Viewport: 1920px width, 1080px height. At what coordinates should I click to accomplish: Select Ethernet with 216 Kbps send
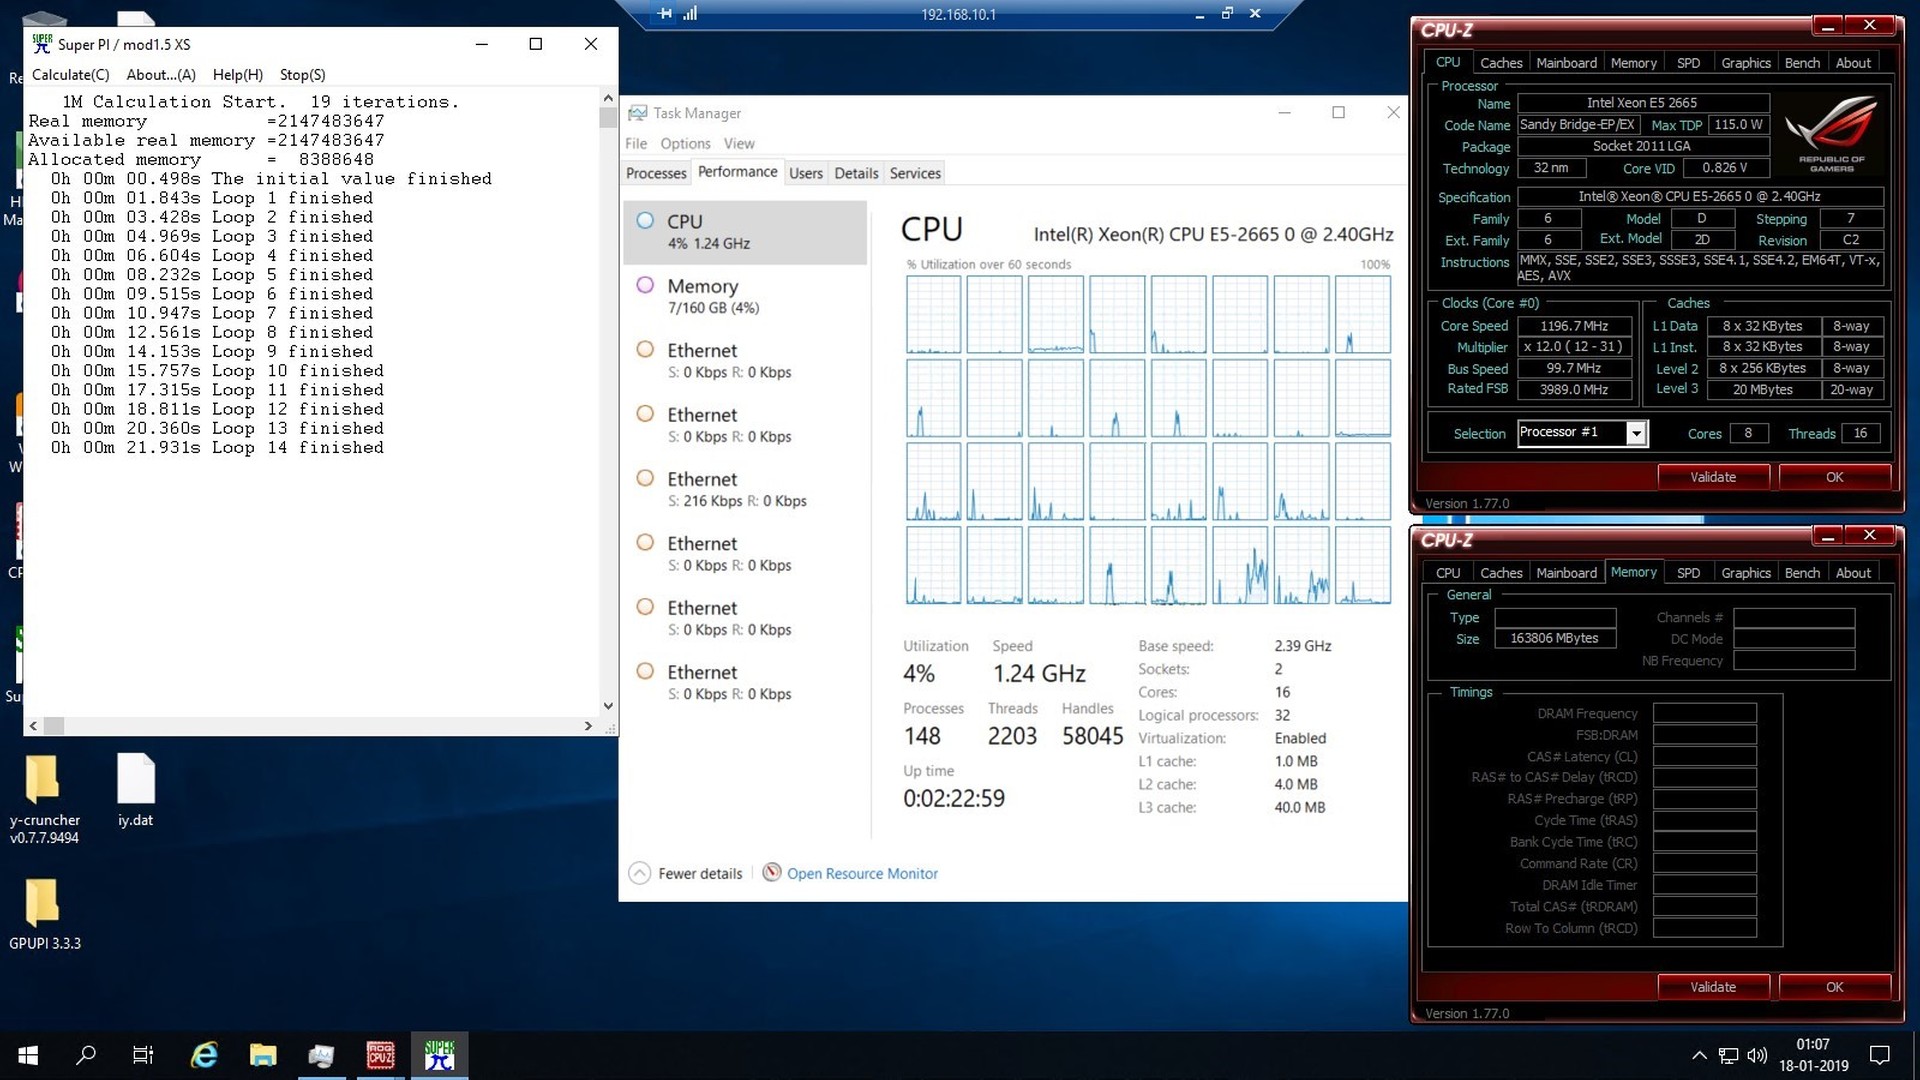coord(745,489)
